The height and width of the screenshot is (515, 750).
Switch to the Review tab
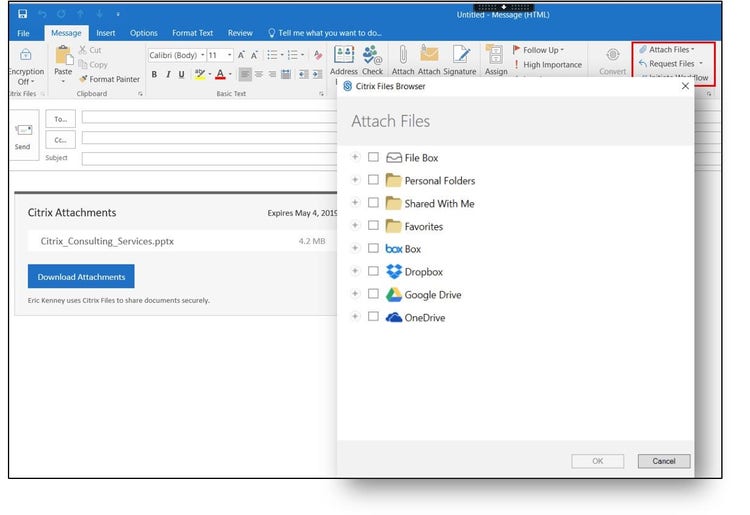[x=240, y=33]
